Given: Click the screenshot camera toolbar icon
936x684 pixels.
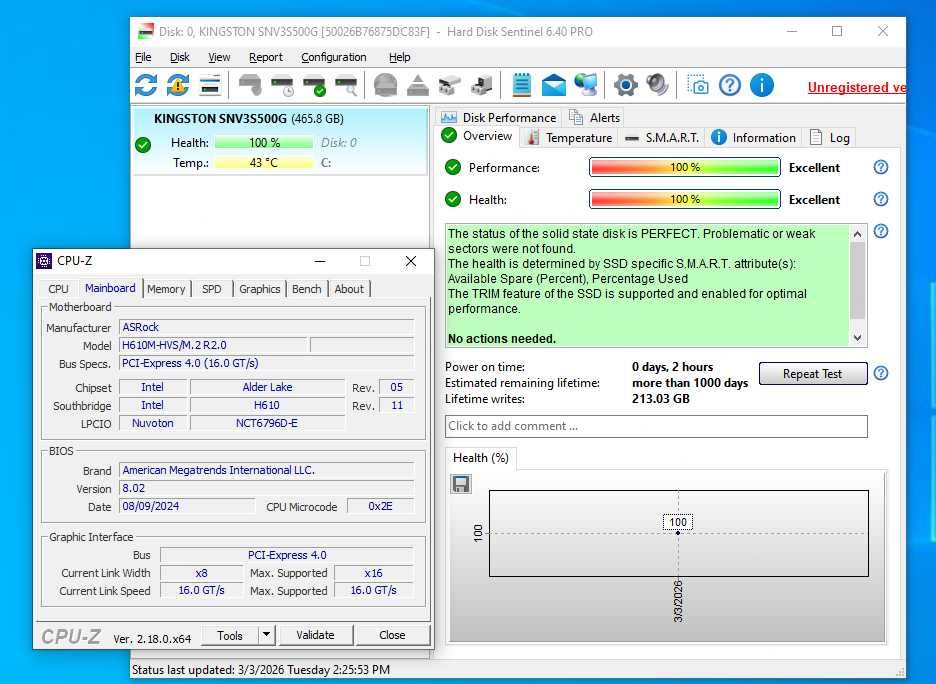Looking at the screenshot, I should click(698, 85).
